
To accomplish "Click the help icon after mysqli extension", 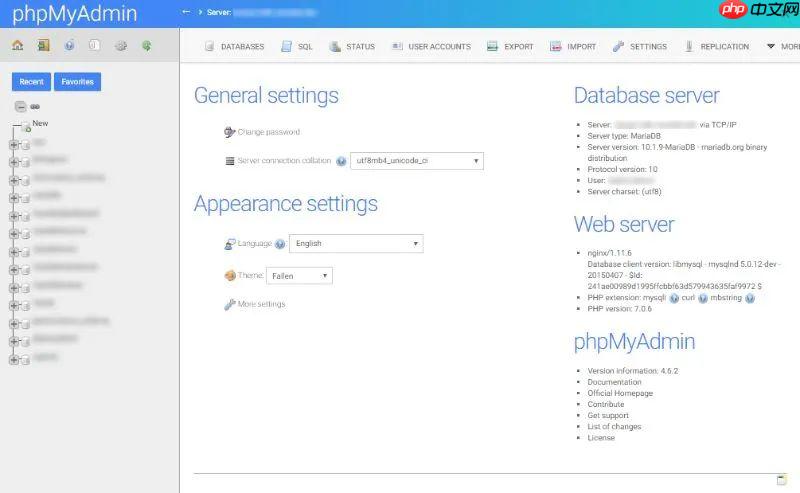I will click(x=674, y=298).
